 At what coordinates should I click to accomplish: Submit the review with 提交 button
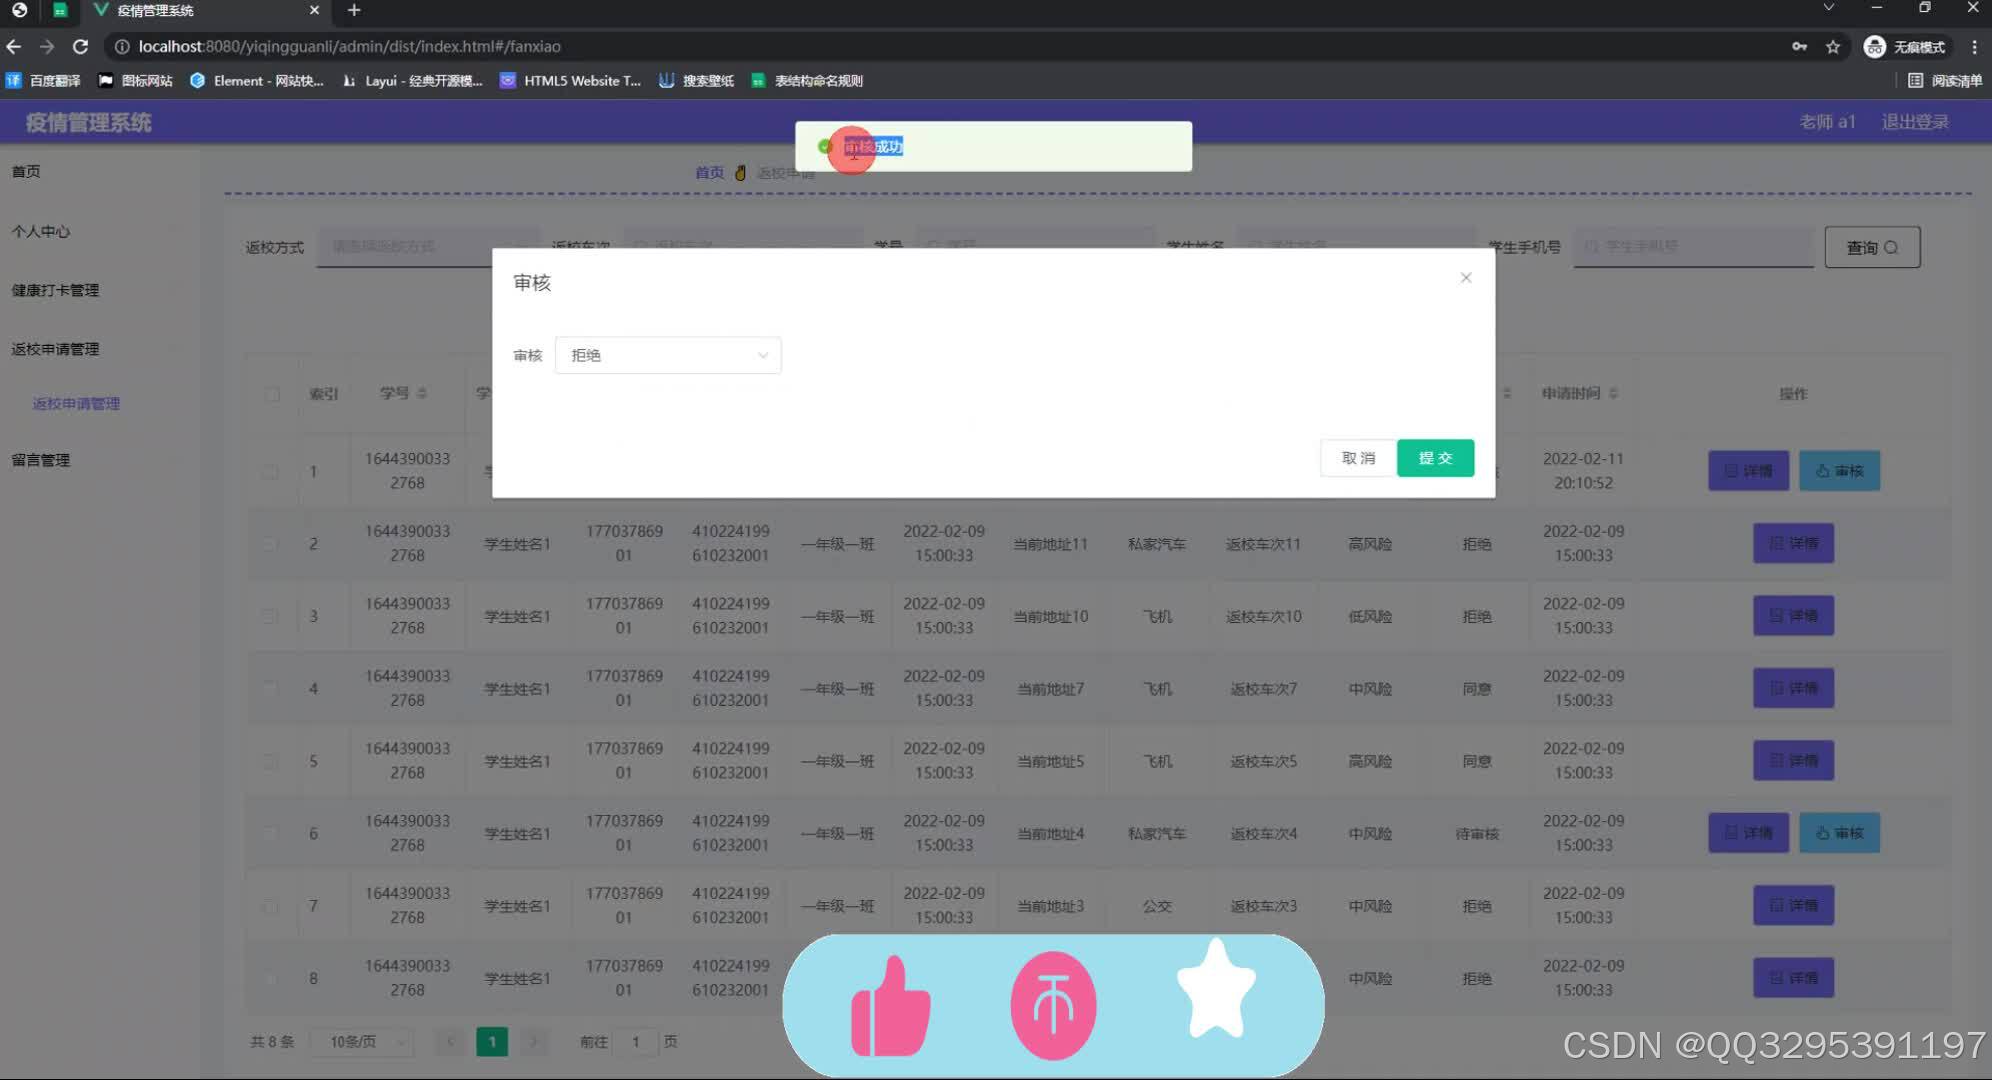(1435, 458)
